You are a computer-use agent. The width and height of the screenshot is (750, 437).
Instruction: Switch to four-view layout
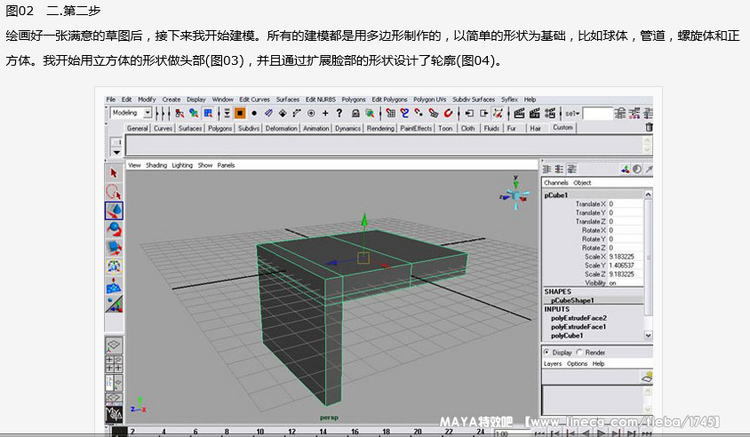pyautogui.click(x=114, y=364)
